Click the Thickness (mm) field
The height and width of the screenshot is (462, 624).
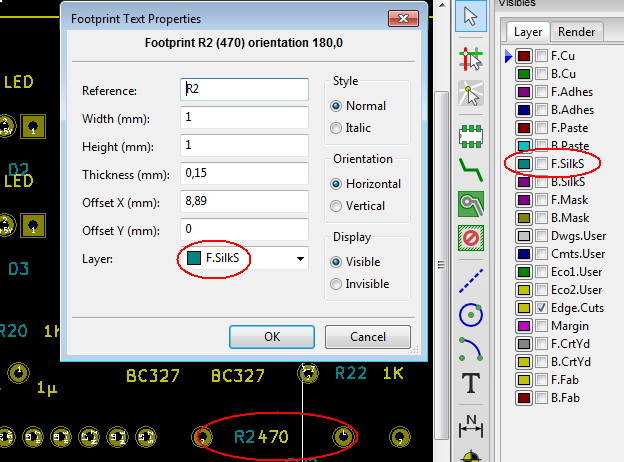point(244,173)
